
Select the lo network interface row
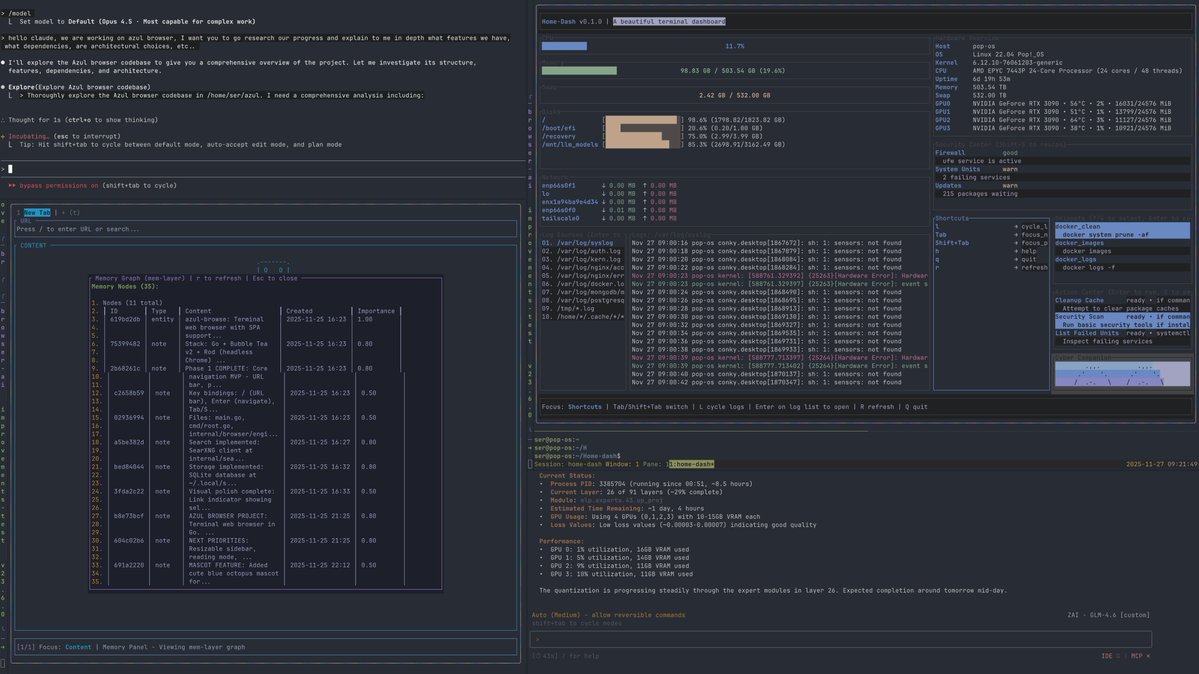pos(609,194)
